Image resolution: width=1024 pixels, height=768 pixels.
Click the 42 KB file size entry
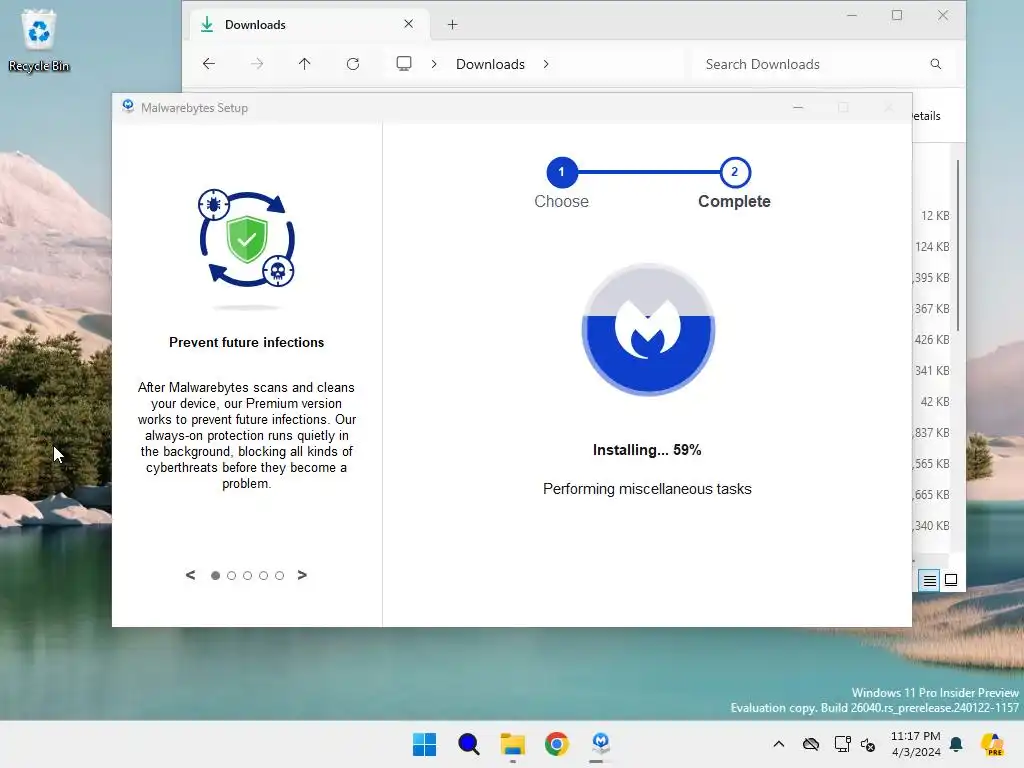point(935,402)
